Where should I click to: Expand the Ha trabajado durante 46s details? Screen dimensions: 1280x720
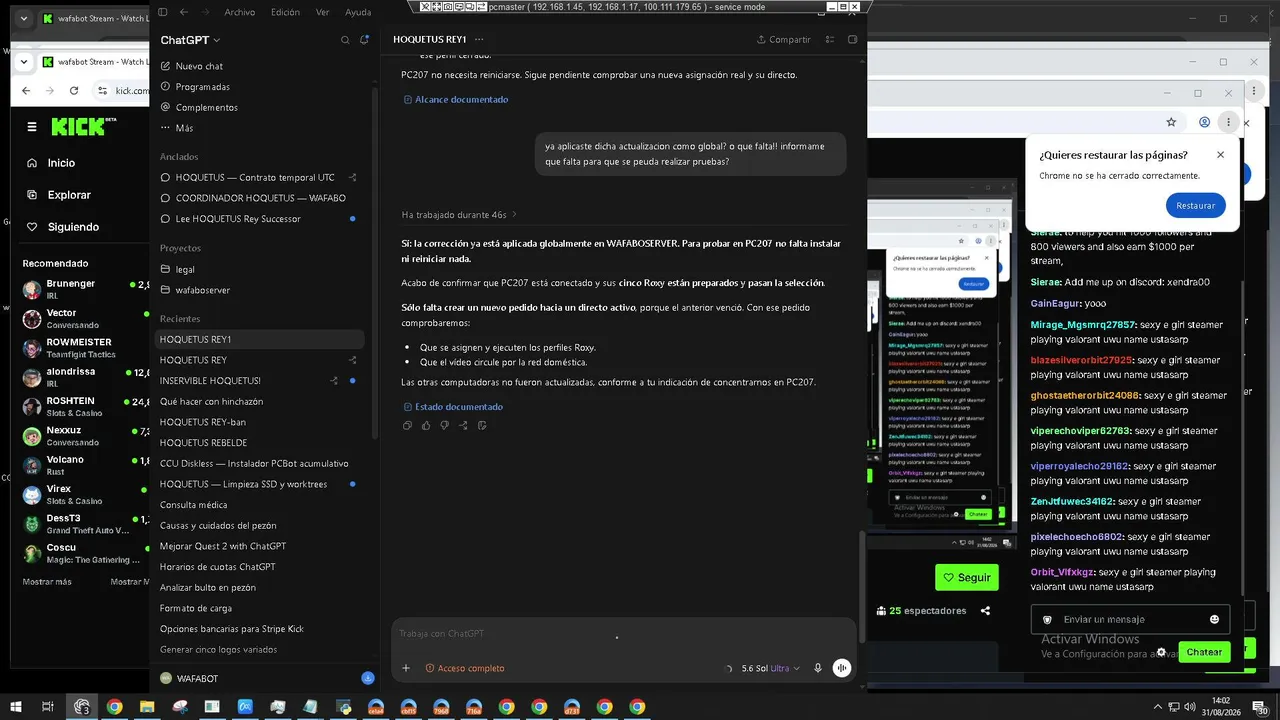pos(460,215)
